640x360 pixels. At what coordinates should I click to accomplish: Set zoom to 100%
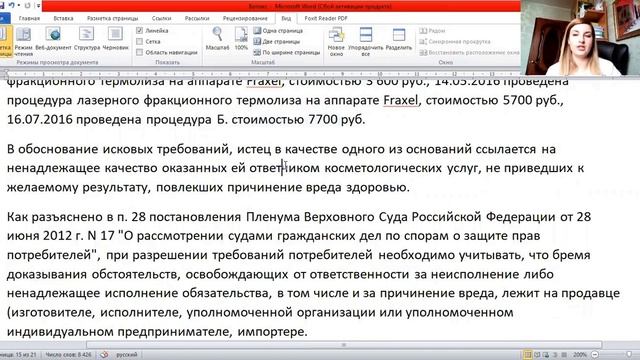pos(241,39)
